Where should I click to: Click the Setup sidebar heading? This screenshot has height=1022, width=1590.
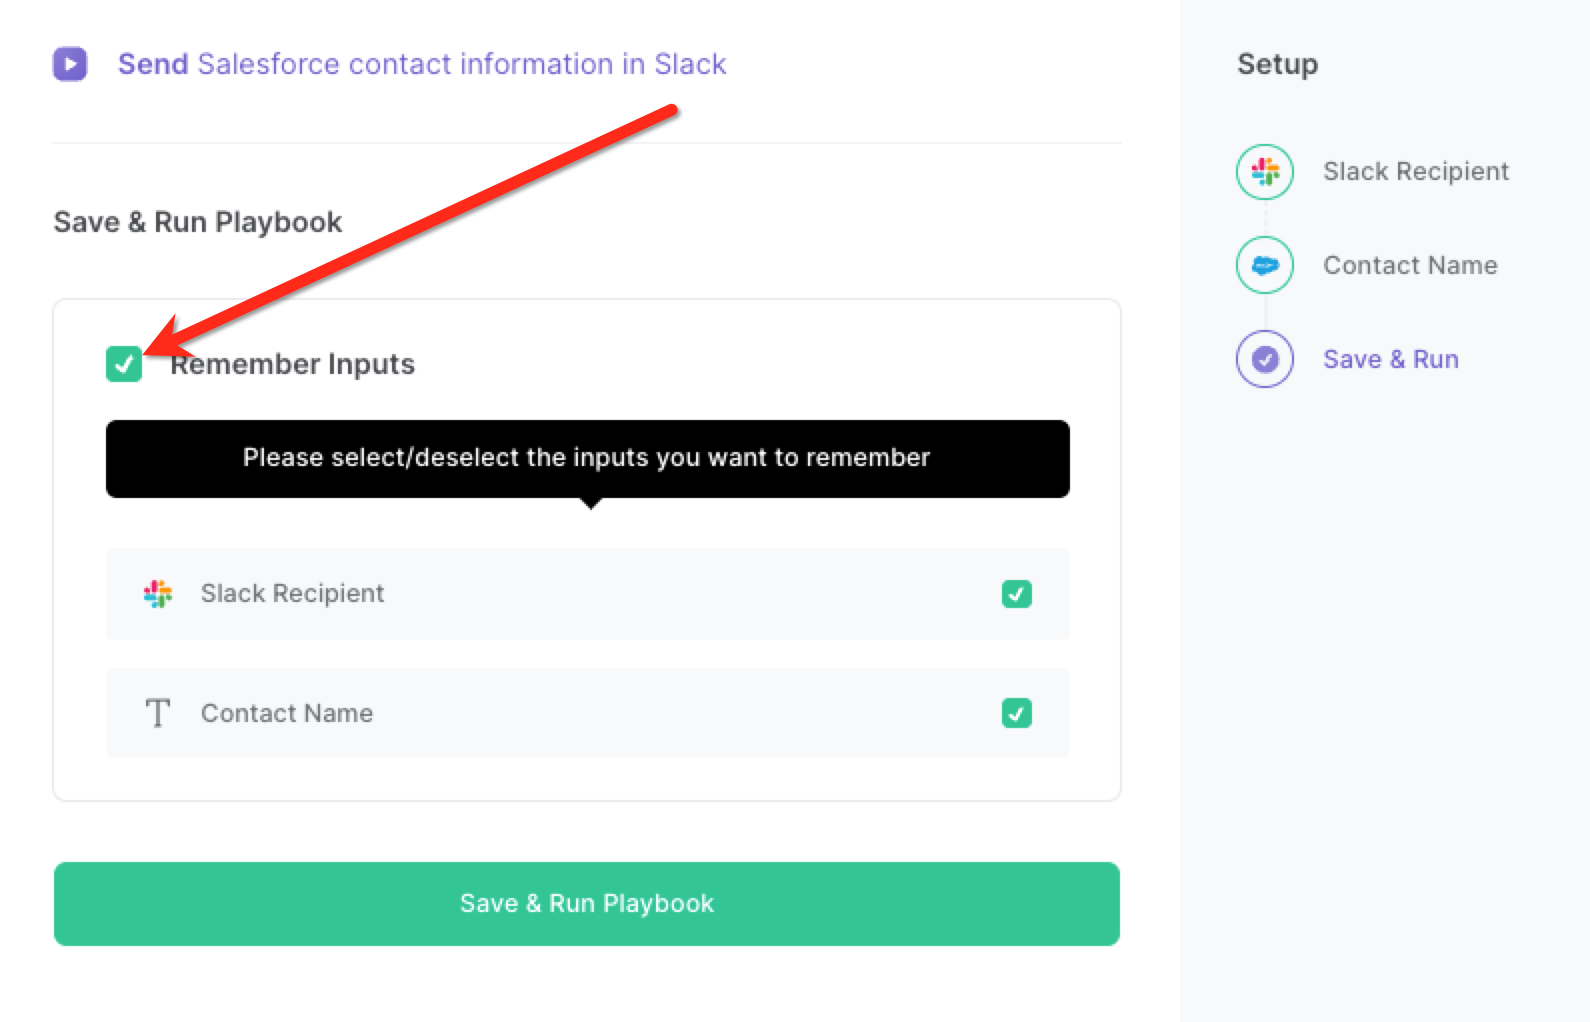click(x=1278, y=64)
